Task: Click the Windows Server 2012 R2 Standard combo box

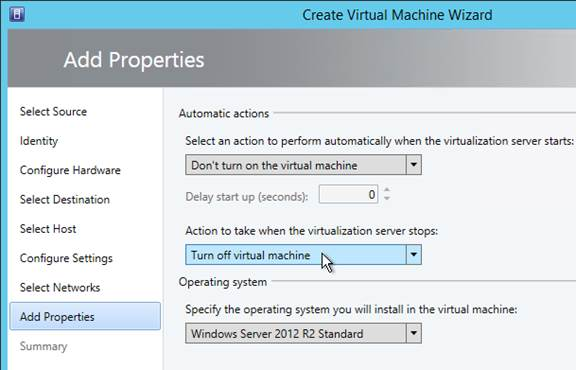Action: (x=303, y=333)
